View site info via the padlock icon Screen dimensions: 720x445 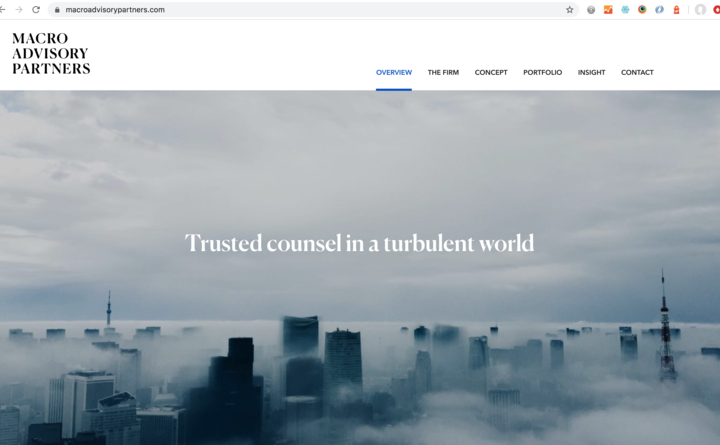58,9
